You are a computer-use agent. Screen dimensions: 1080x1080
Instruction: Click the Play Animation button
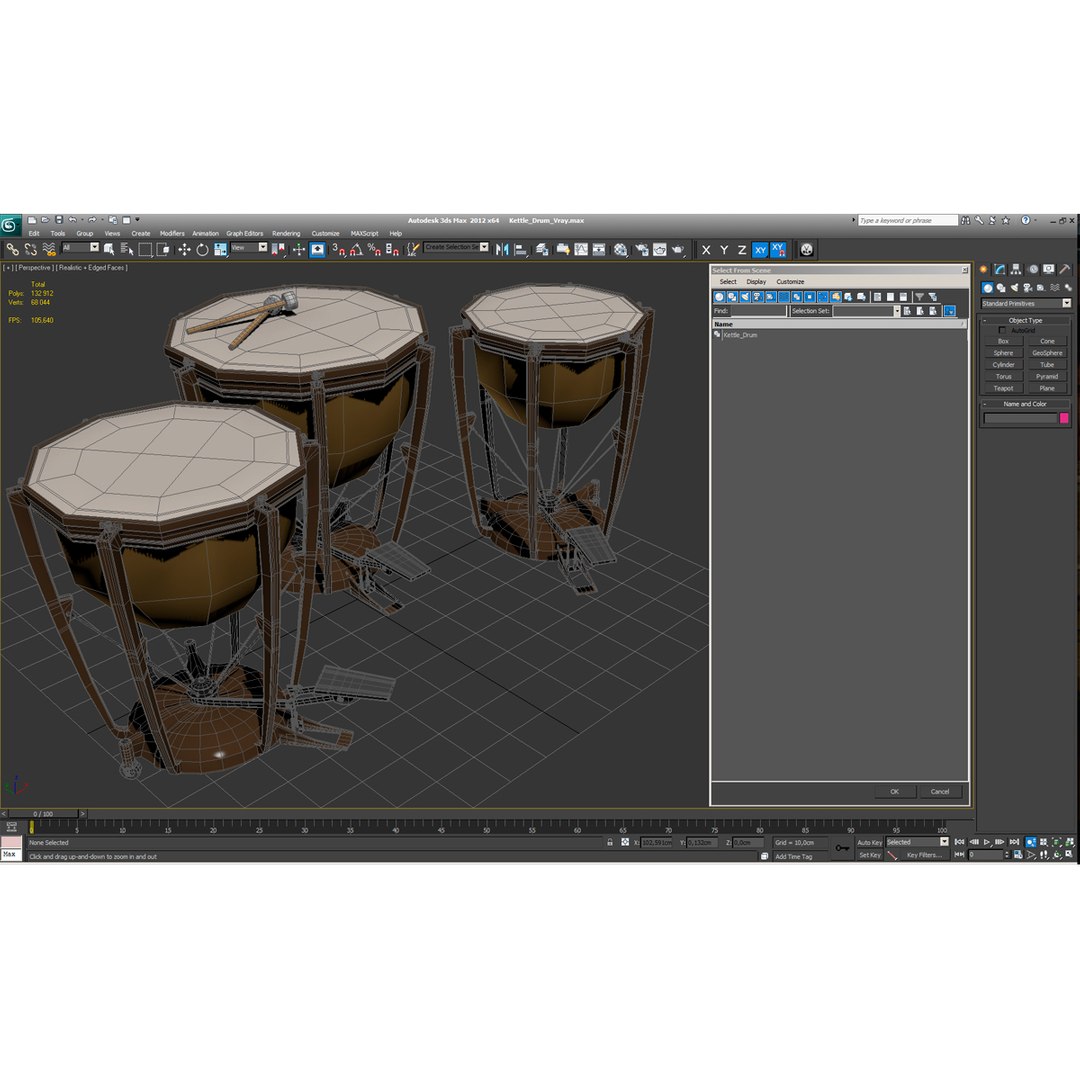(987, 842)
